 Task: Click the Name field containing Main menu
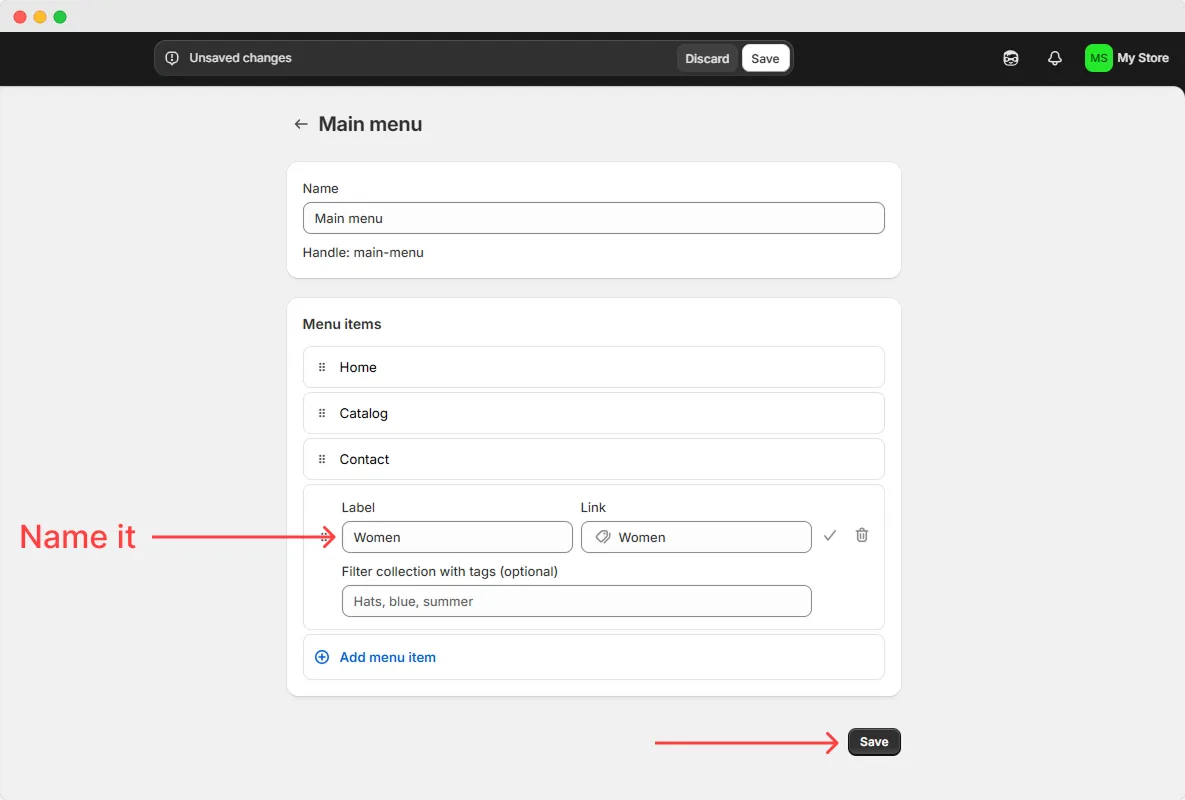pos(593,218)
